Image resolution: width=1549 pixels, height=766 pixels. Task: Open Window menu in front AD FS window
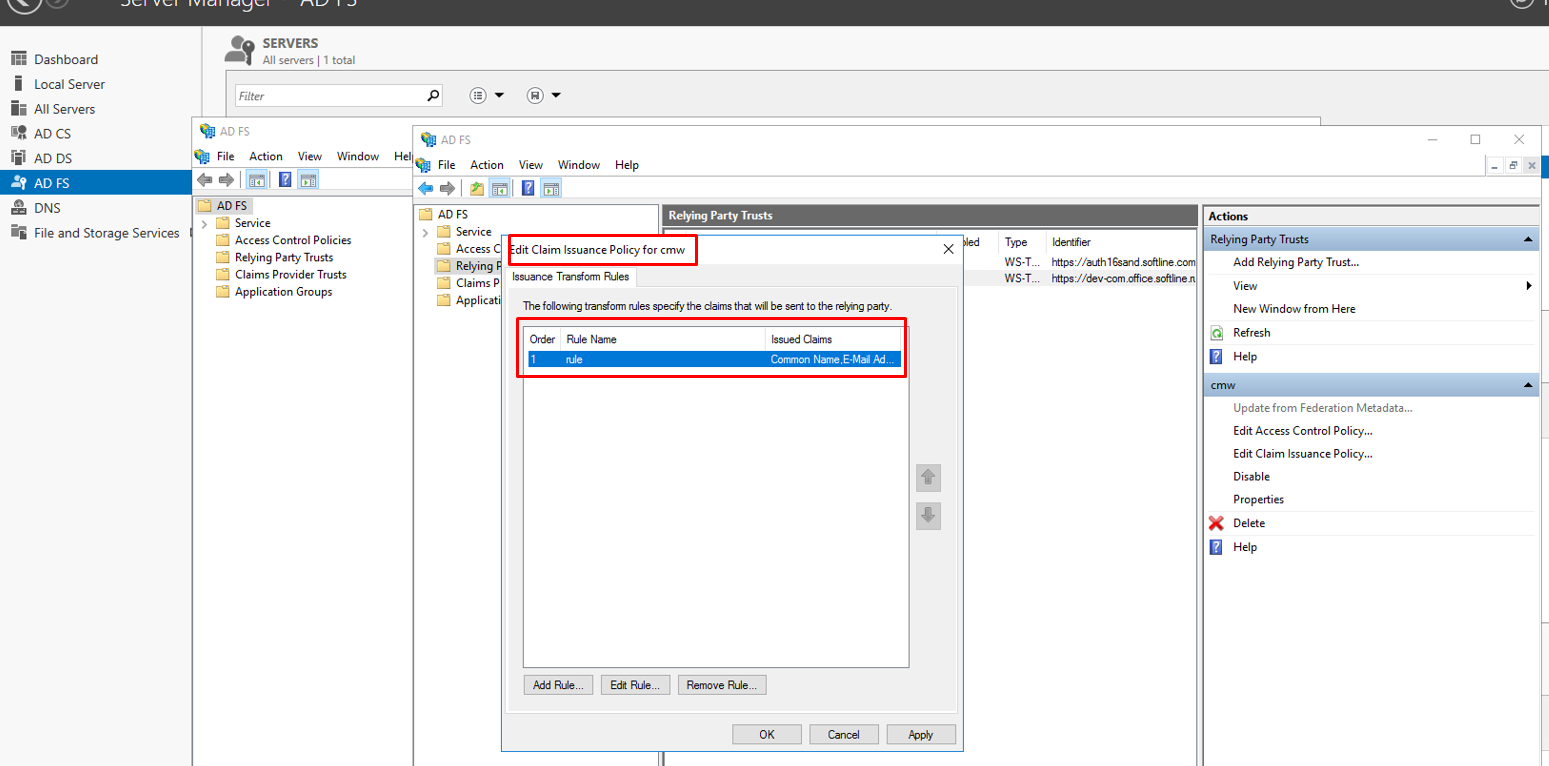[579, 165]
